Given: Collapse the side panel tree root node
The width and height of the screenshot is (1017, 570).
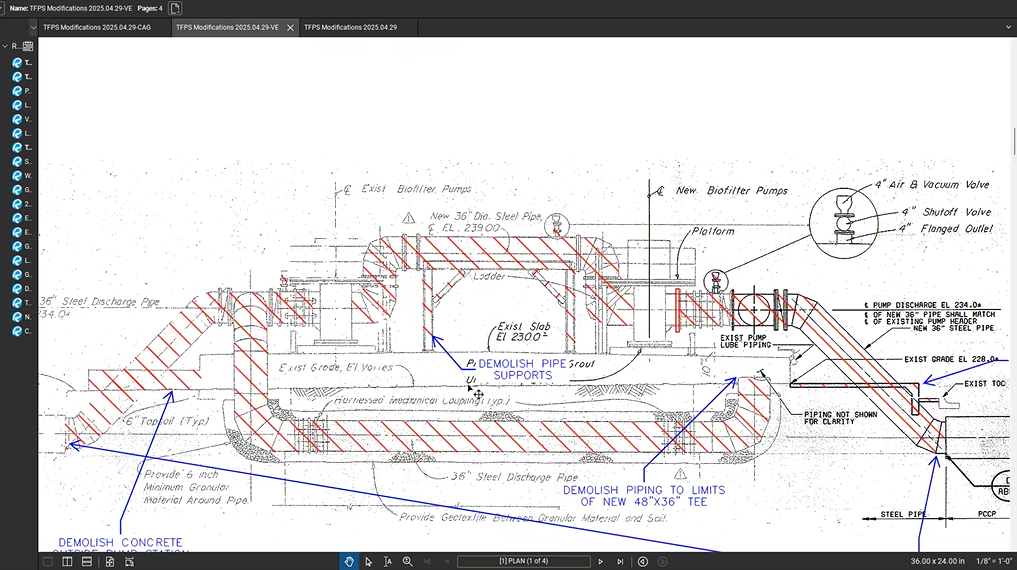Looking at the screenshot, I should (x=4, y=46).
